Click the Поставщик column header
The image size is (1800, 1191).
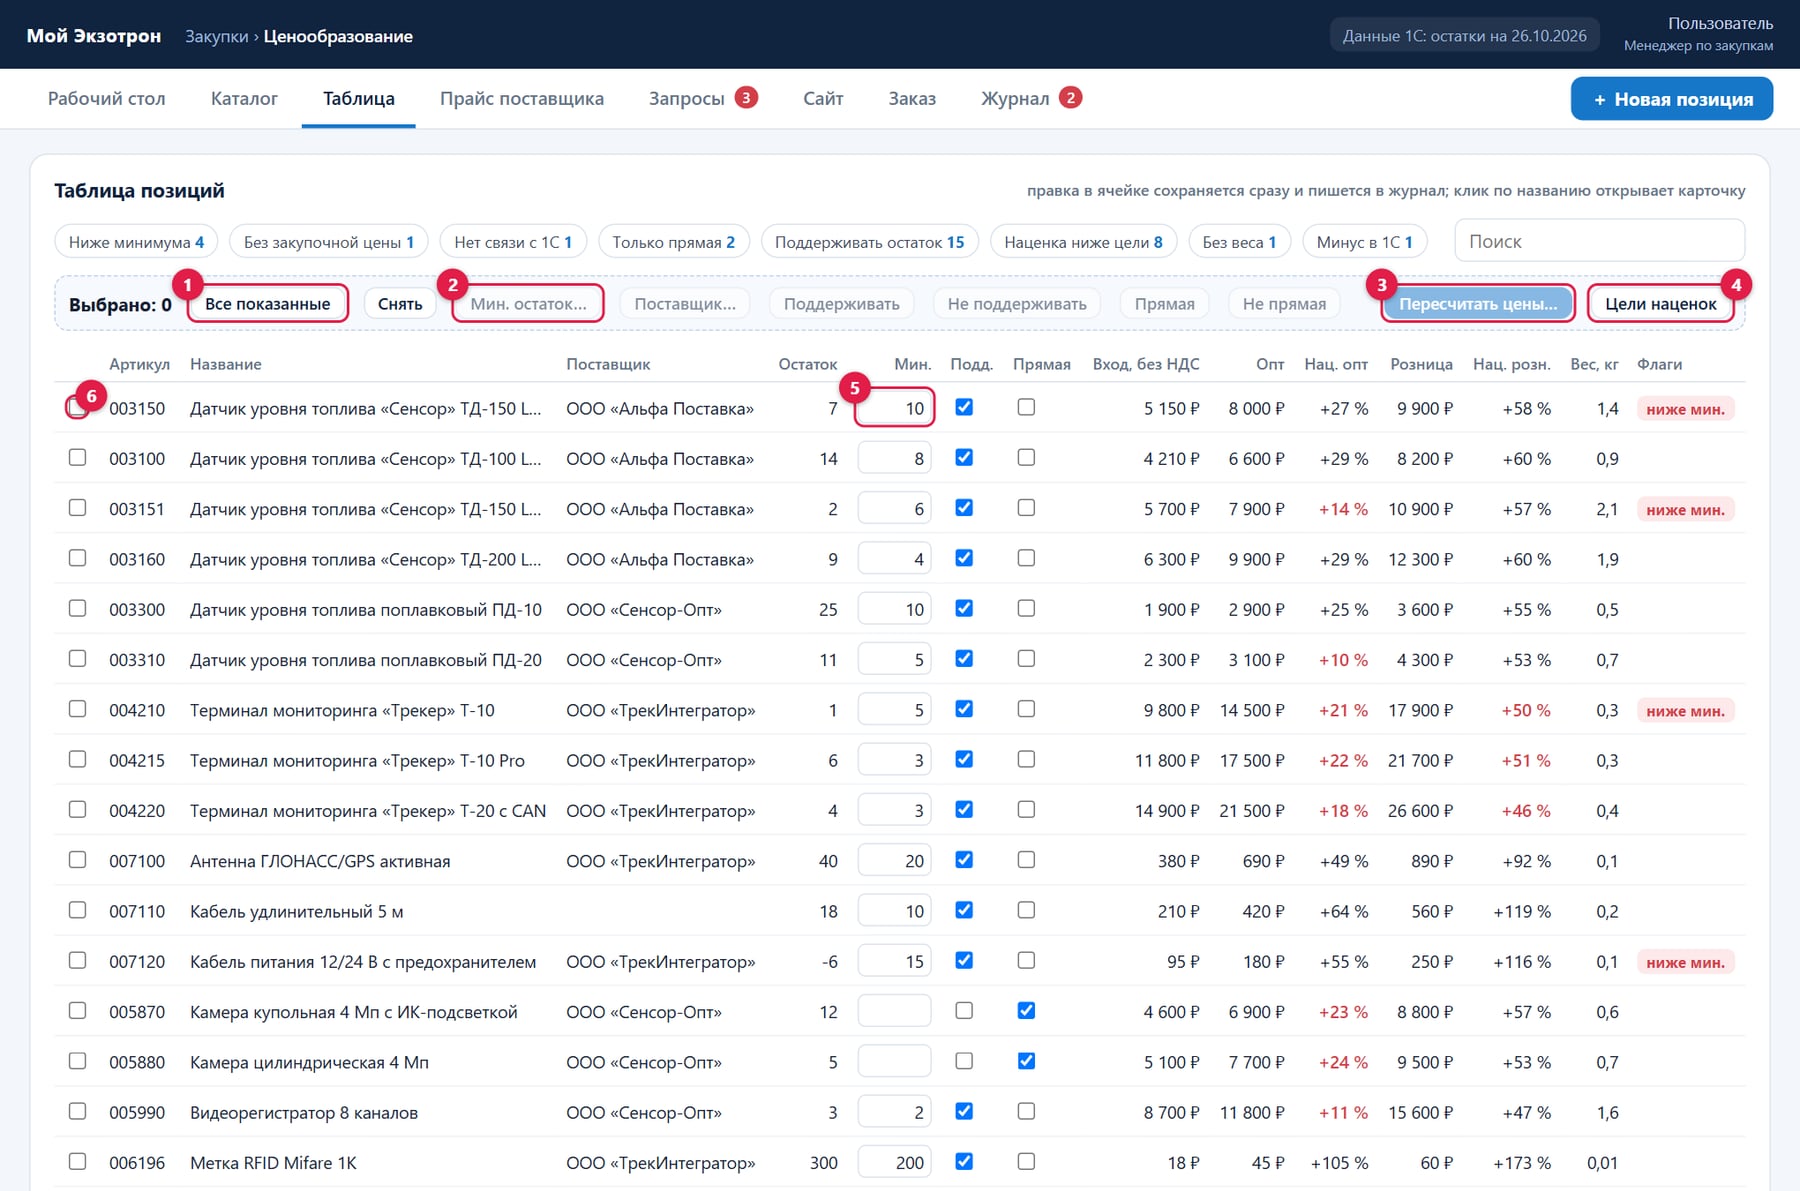[x=608, y=364]
